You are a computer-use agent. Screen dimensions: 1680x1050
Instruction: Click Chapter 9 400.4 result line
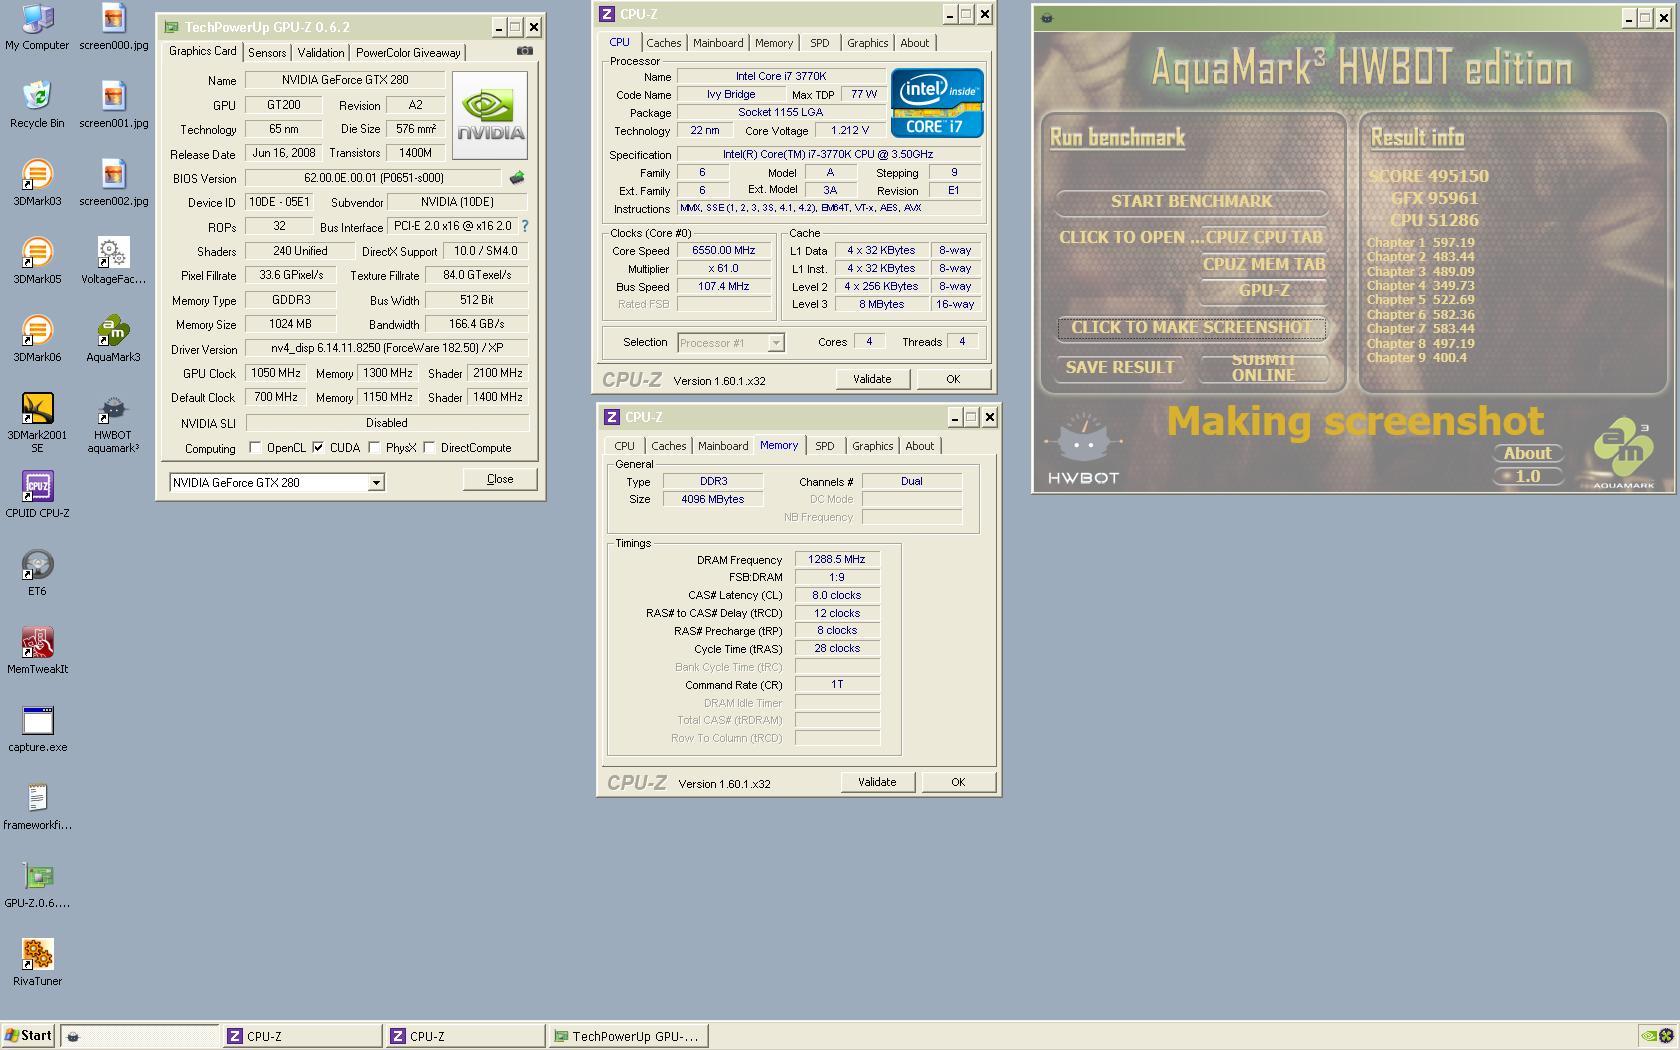(1417, 358)
